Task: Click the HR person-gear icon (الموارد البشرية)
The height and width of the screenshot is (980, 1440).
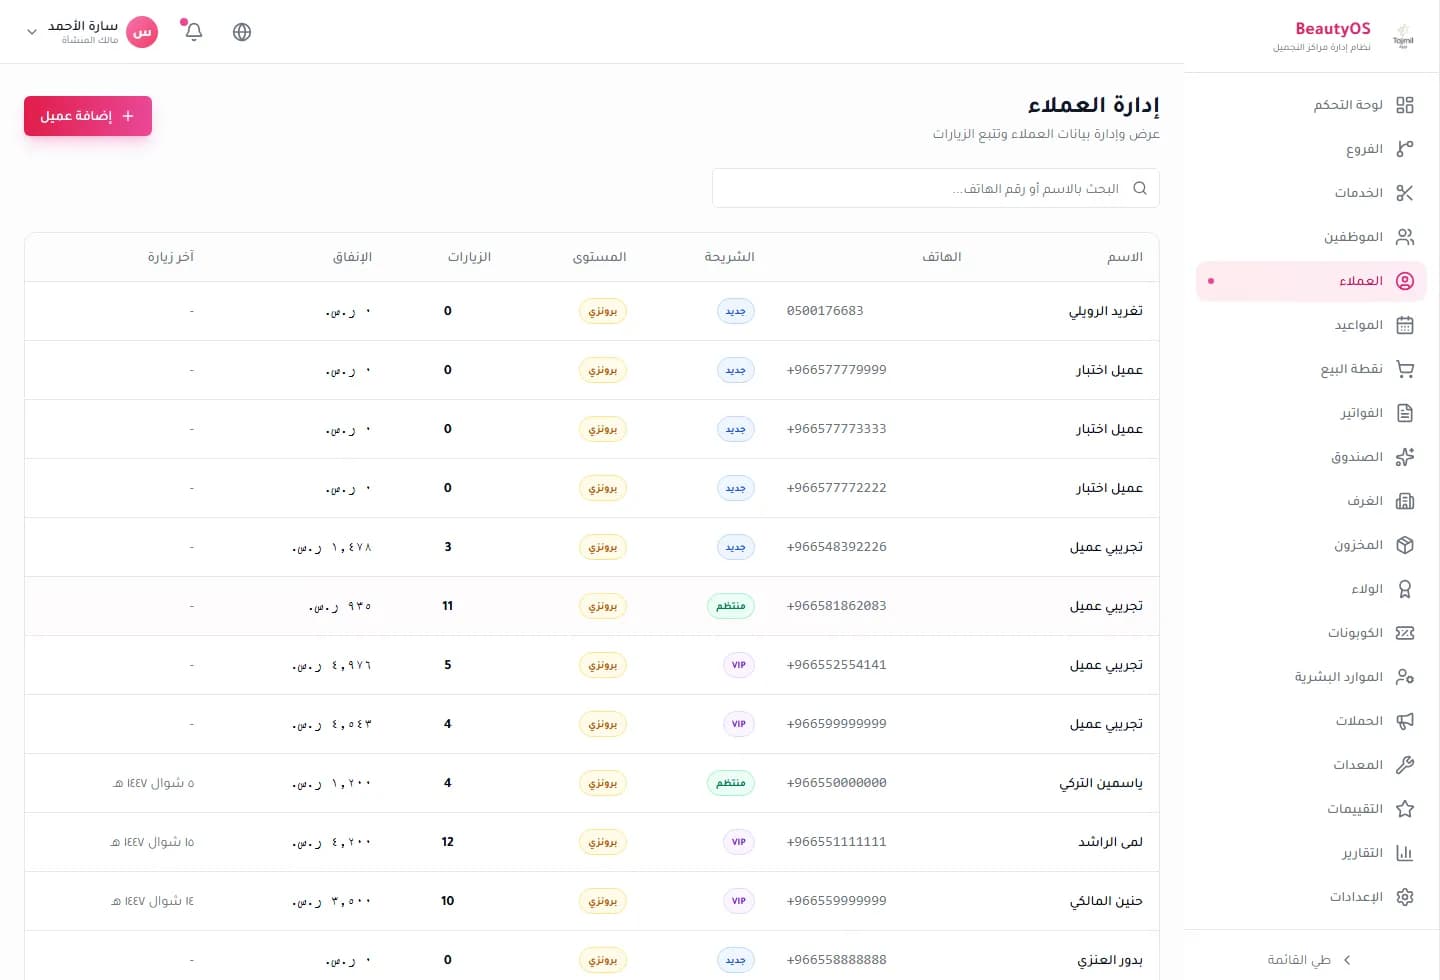Action: 1405,677
